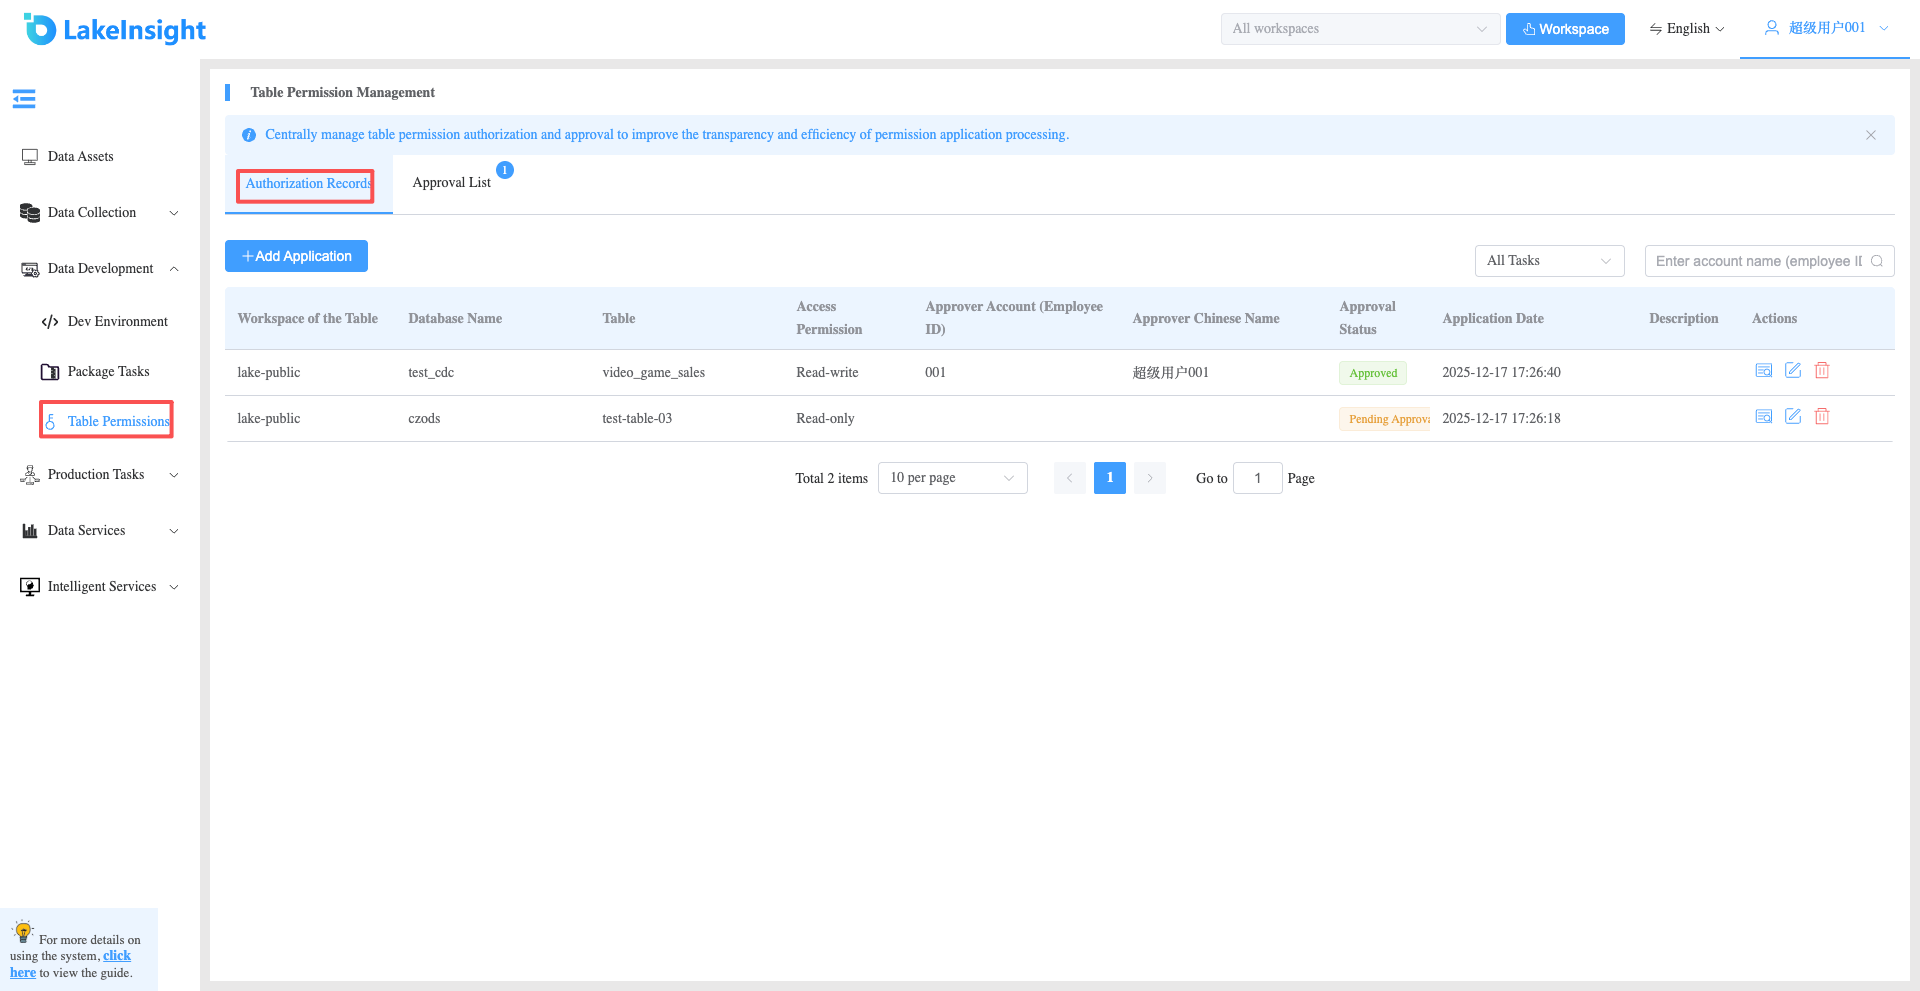Click edit icon for test-table-03 row
The image size is (1920, 991).
1793,417
